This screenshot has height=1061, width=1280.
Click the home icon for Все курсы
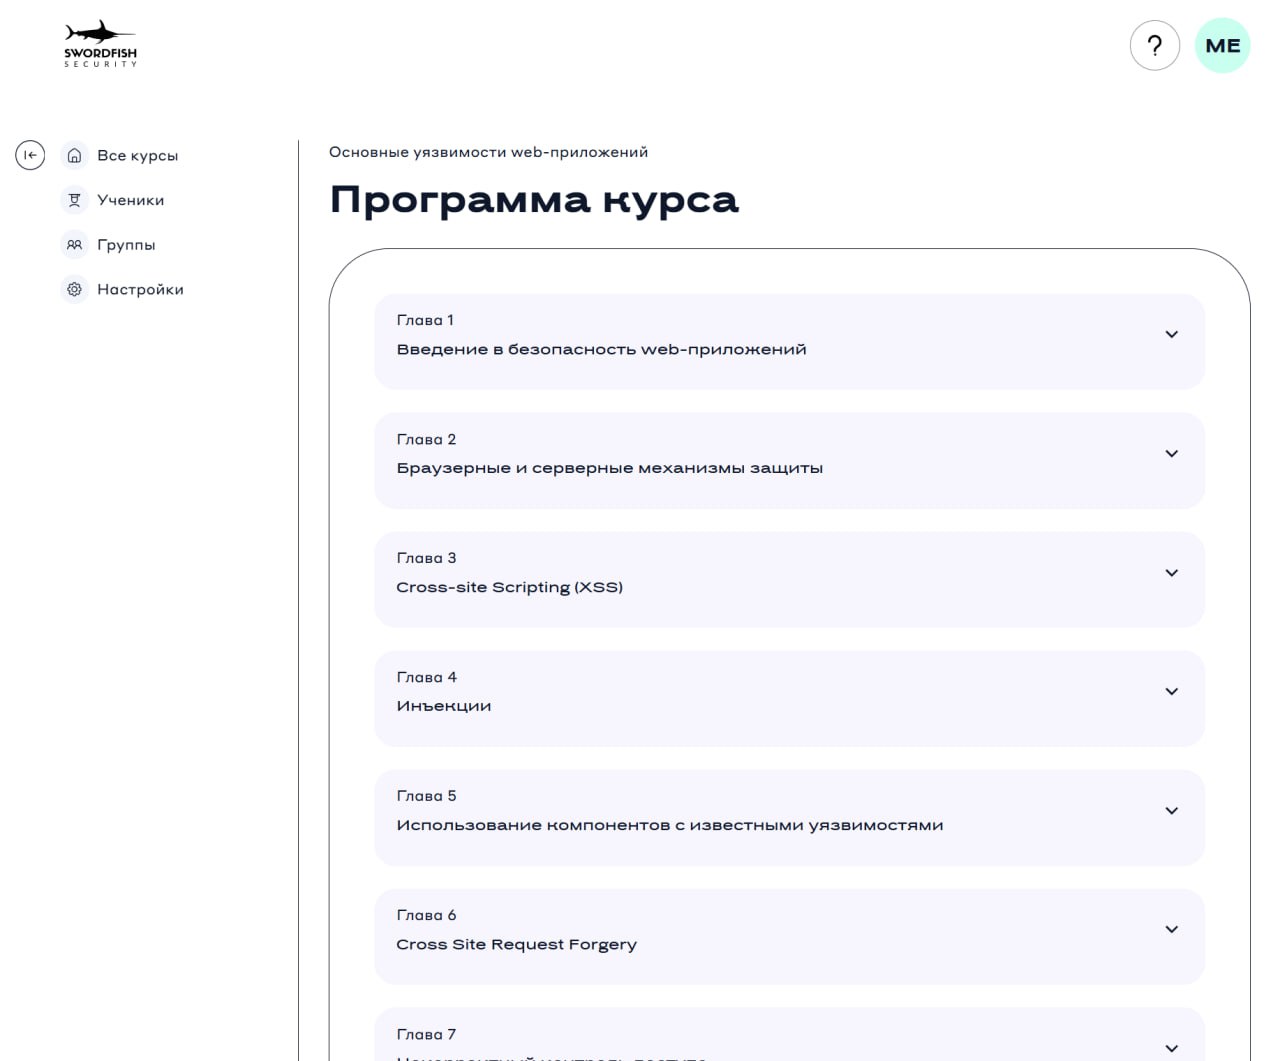click(x=74, y=155)
